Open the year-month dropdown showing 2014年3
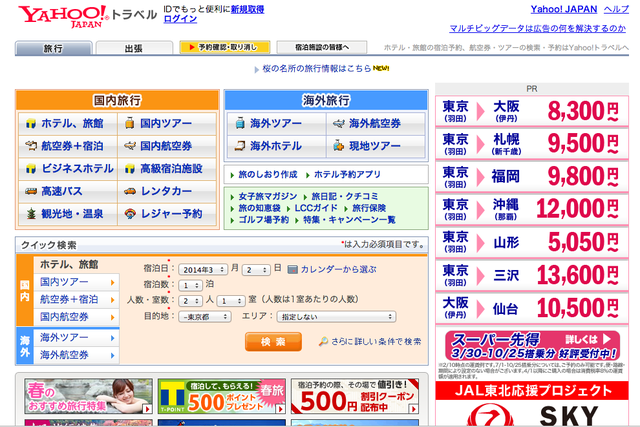This screenshot has width=640, height=427. click(x=203, y=270)
